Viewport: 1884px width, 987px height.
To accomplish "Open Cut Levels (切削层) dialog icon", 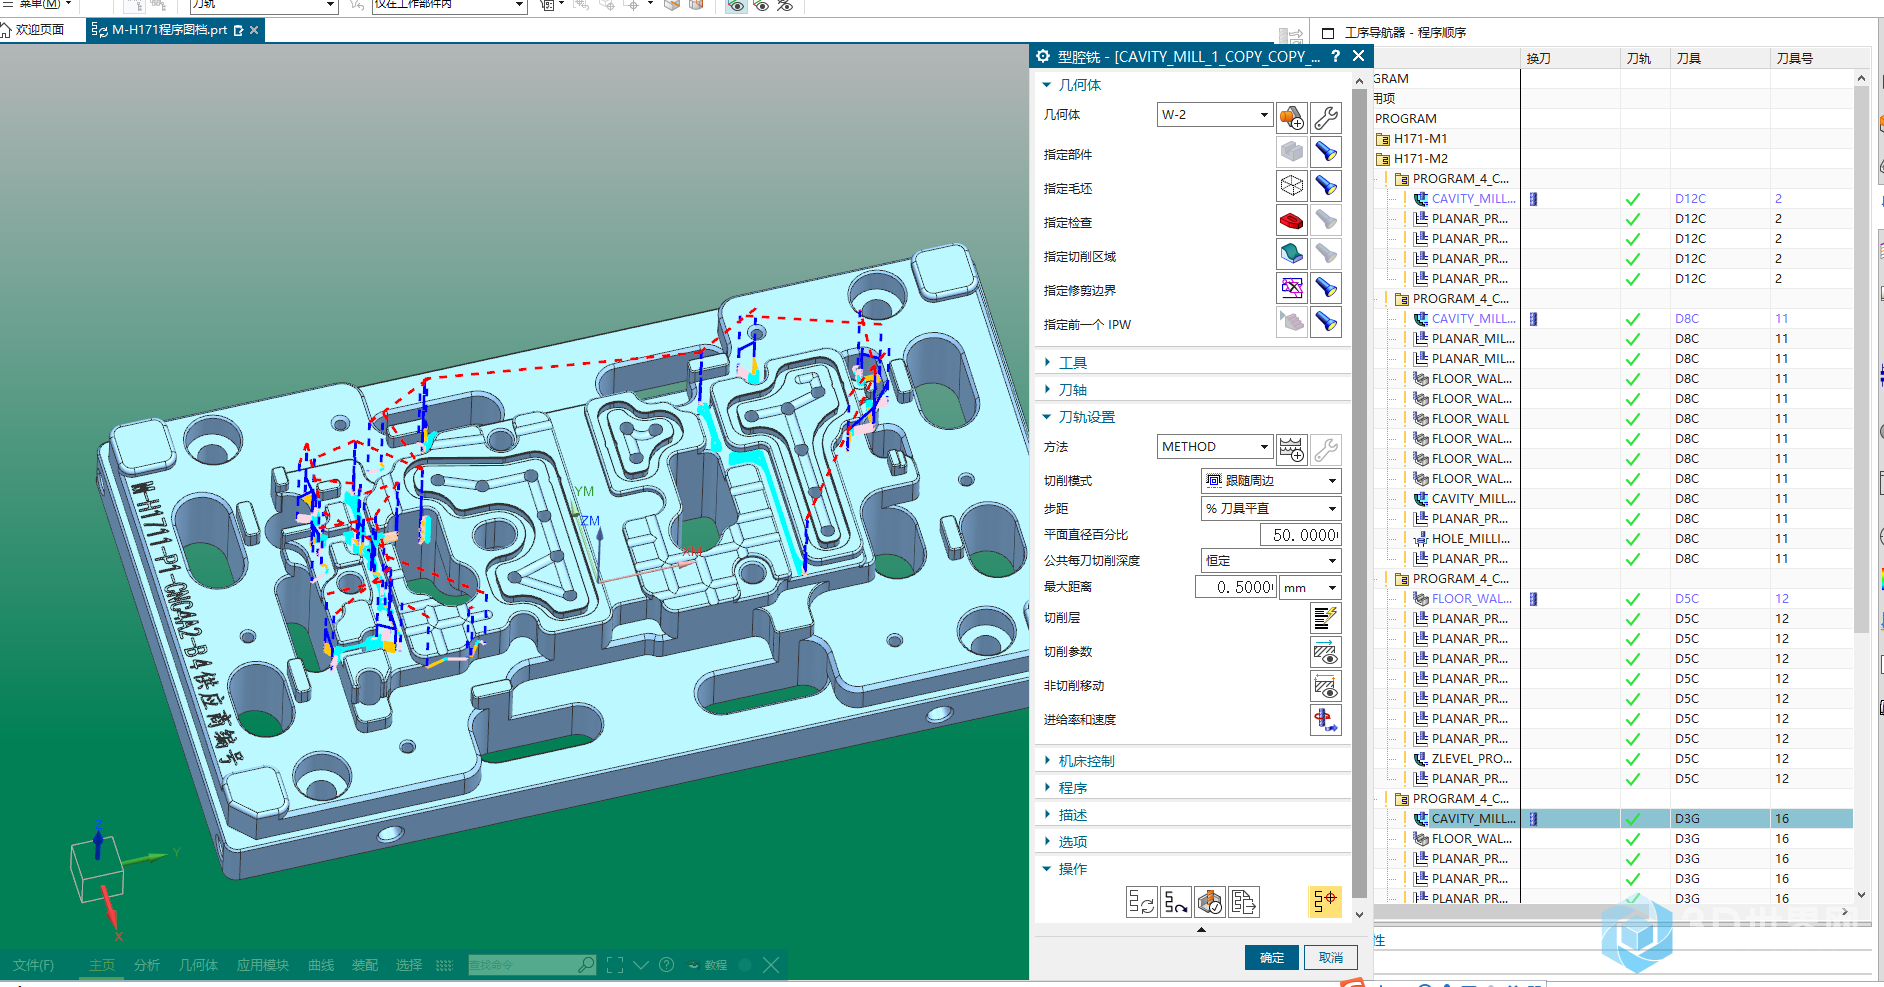I will tap(1326, 618).
